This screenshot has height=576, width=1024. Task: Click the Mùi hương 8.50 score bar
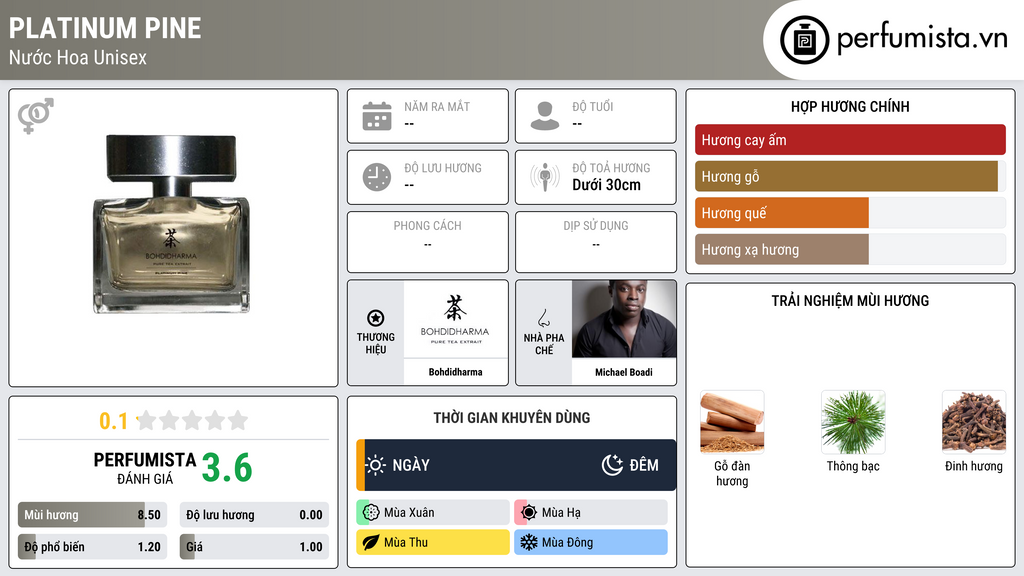point(92,515)
